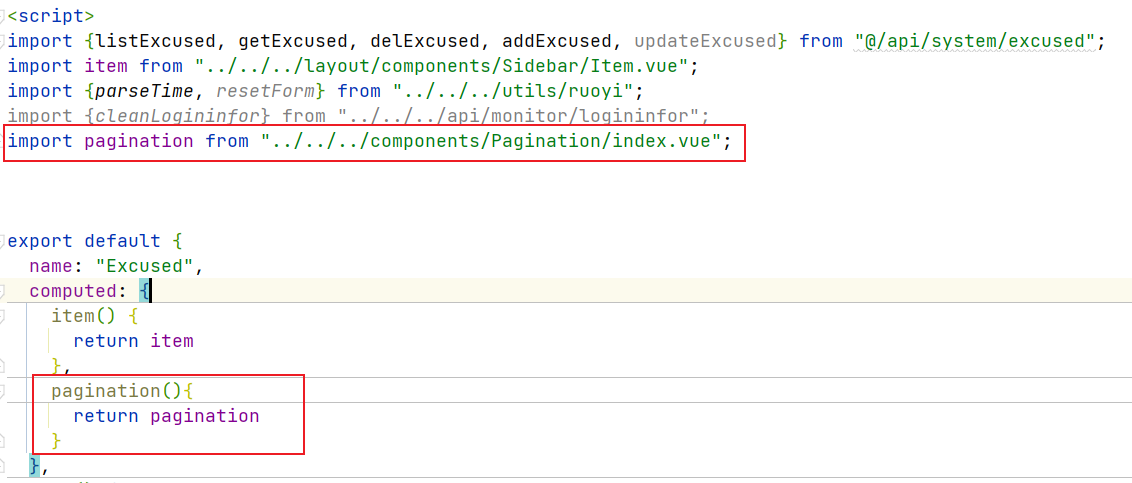This screenshot has height=483, width=1132.
Task: Click item in the import item line
Action: coord(106,66)
